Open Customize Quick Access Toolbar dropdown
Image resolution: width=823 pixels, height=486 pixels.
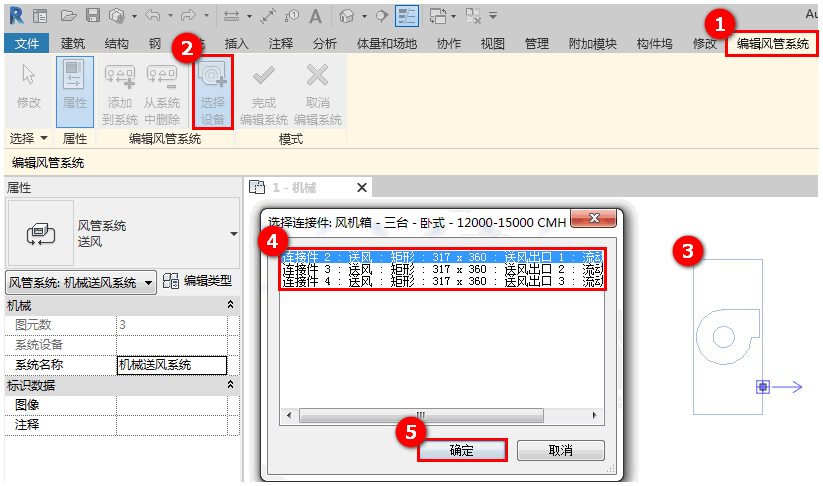(x=493, y=16)
